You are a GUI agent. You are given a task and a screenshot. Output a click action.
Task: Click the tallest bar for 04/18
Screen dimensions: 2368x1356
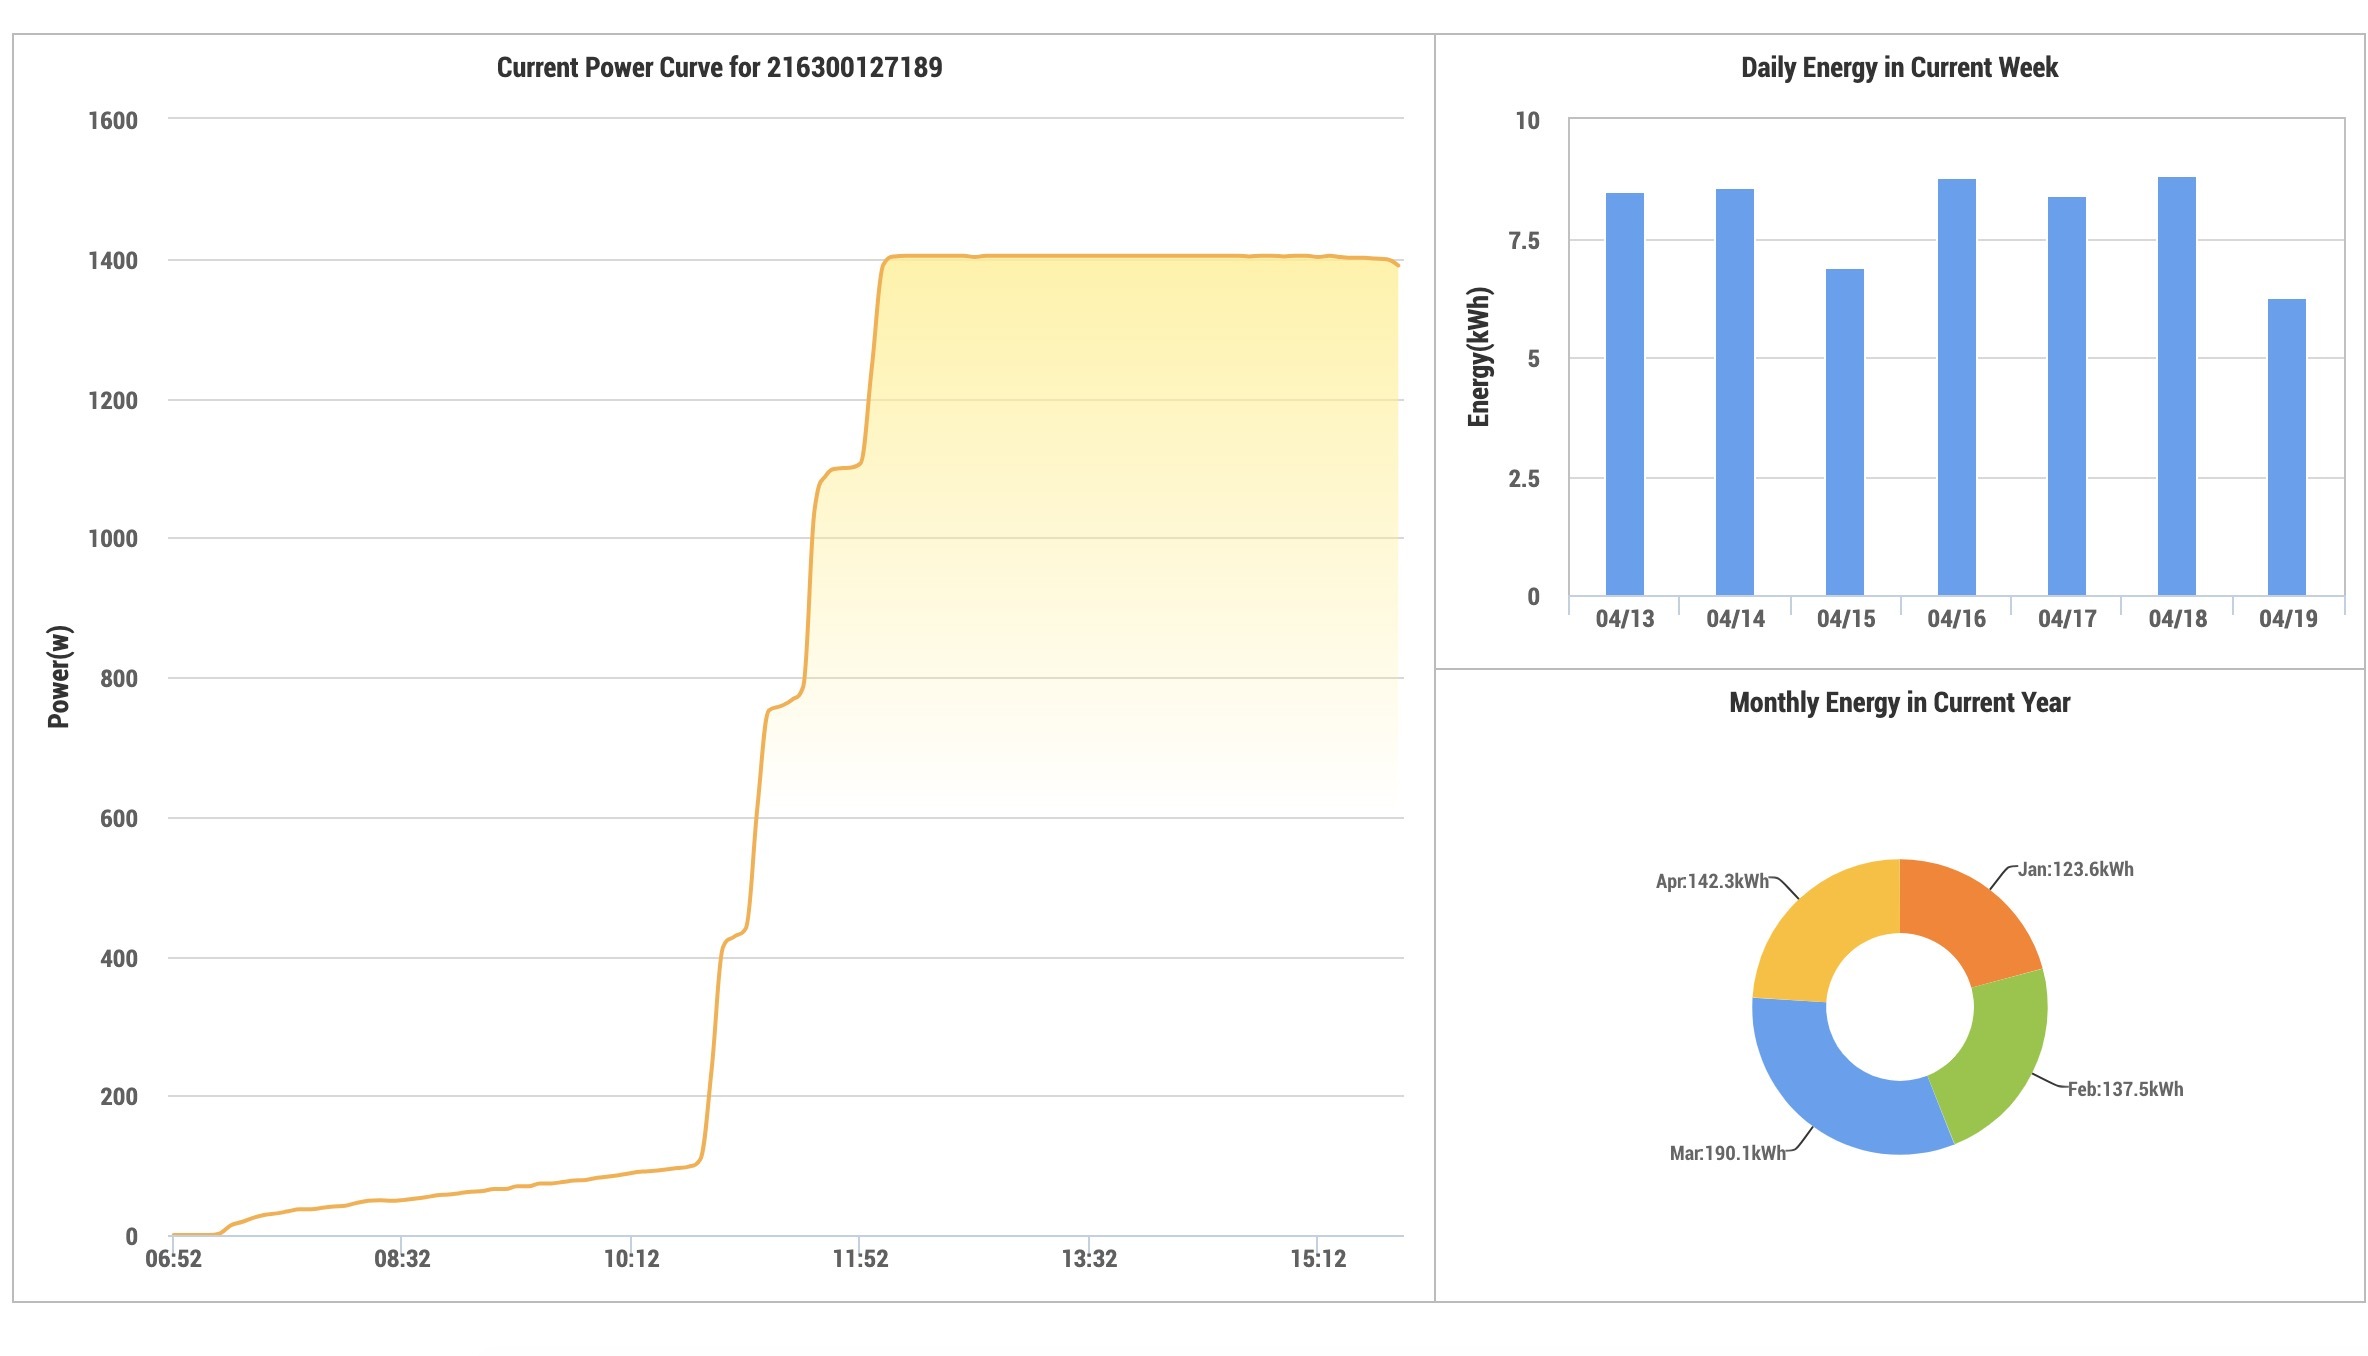[2176, 387]
